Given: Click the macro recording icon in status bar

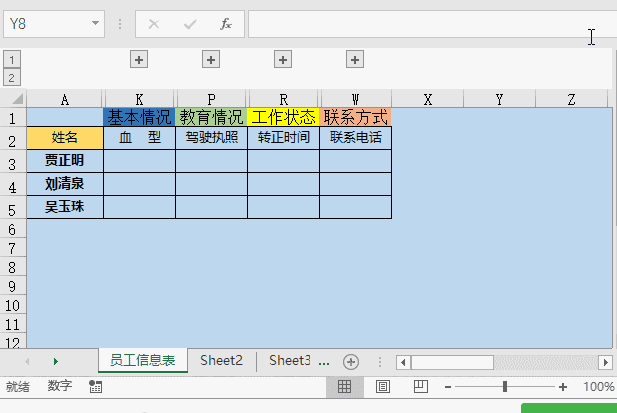Looking at the screenshot, I should 95,386.
